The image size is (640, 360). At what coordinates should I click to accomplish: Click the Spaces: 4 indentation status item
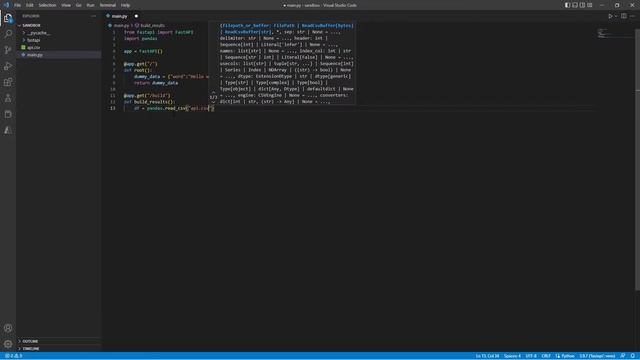pos(512,356)
